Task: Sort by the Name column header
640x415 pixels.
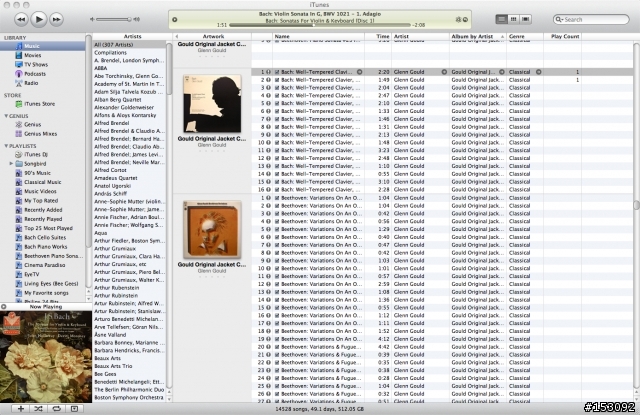Action: 318,36
